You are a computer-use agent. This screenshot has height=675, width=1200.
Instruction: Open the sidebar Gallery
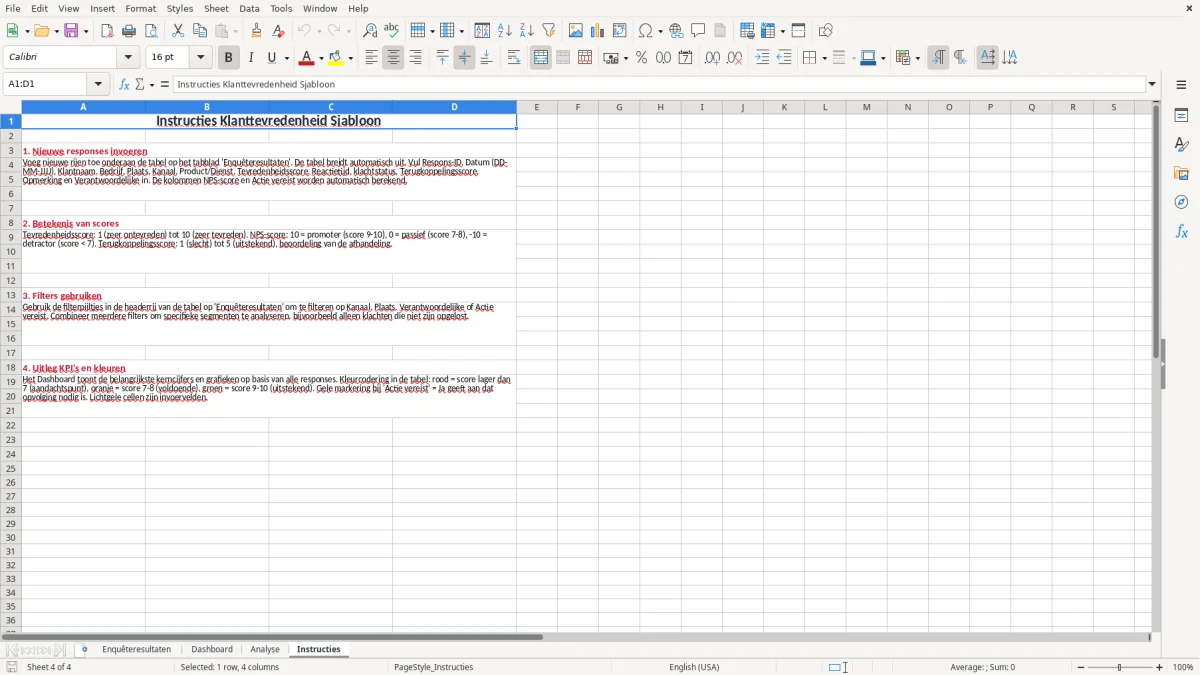[1181, 174]
